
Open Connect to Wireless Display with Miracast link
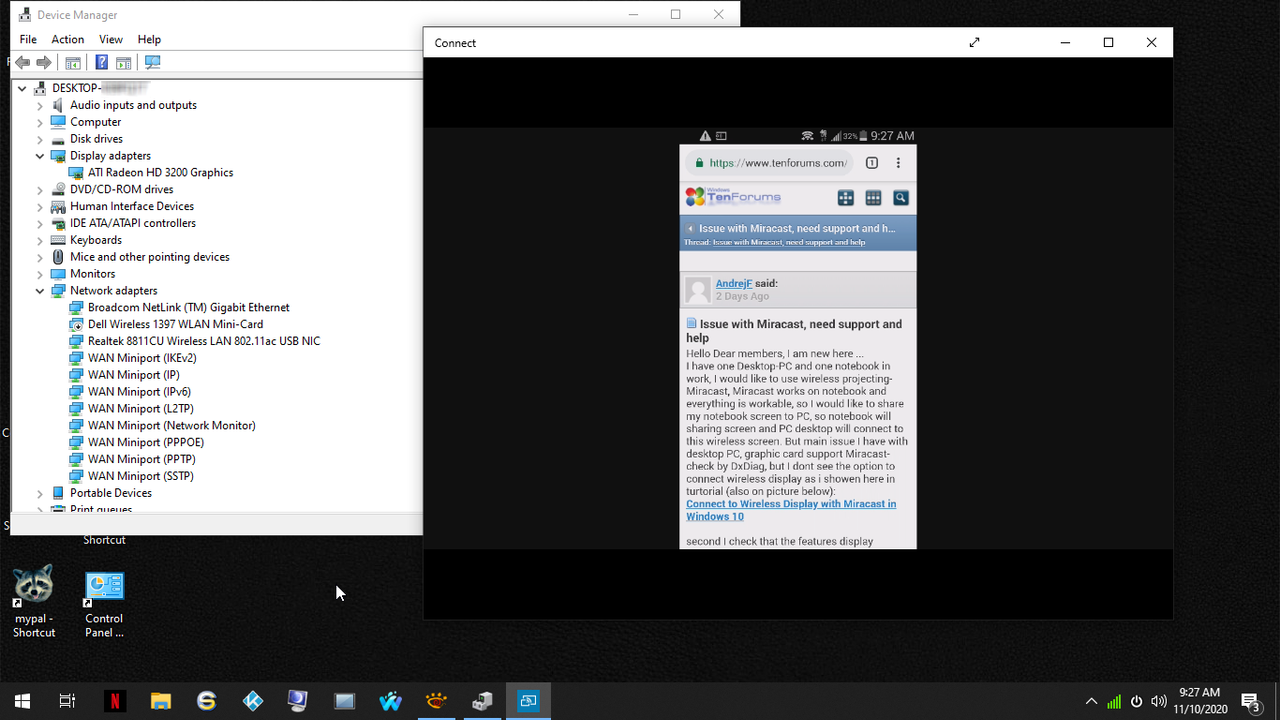(791, 510)
